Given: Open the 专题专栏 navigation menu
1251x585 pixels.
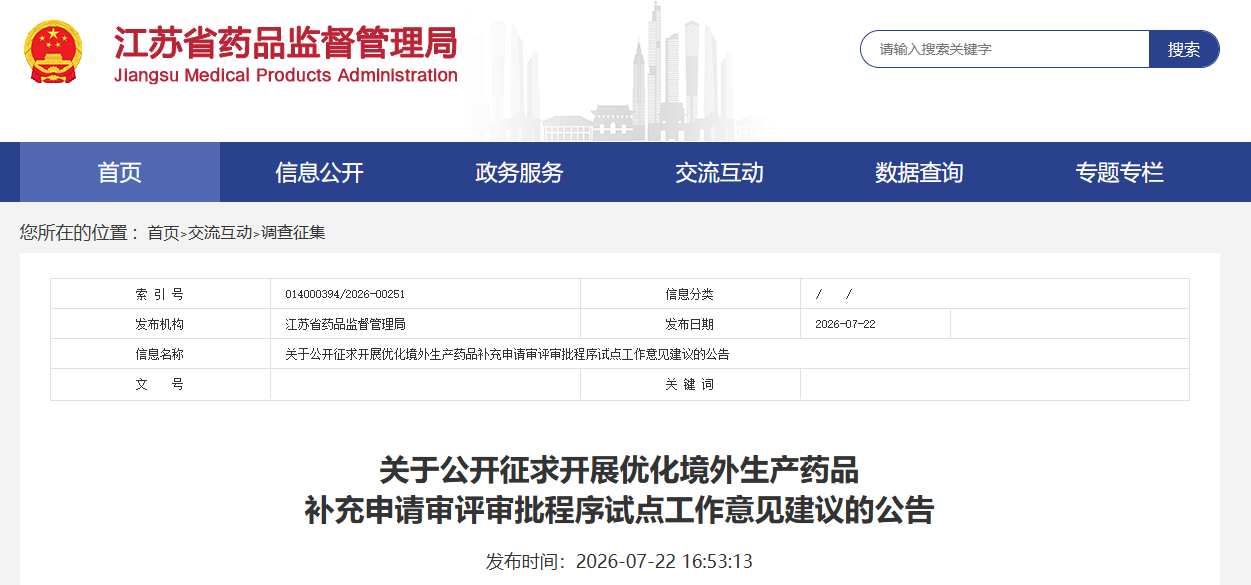Looking at the screenshot, I should tap(1120, 172).
